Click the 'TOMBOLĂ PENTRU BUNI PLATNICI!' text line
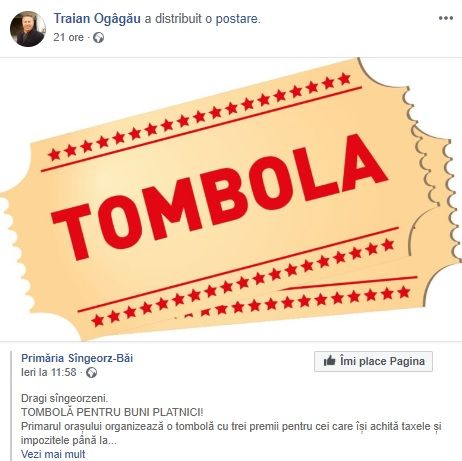This screenshot has height=461, width=462. point(112,412)
